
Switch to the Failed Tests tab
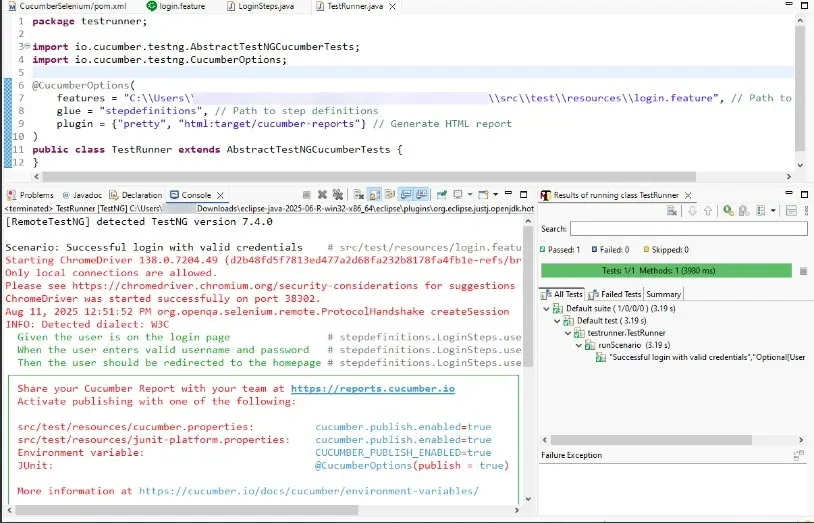point(615,294)
